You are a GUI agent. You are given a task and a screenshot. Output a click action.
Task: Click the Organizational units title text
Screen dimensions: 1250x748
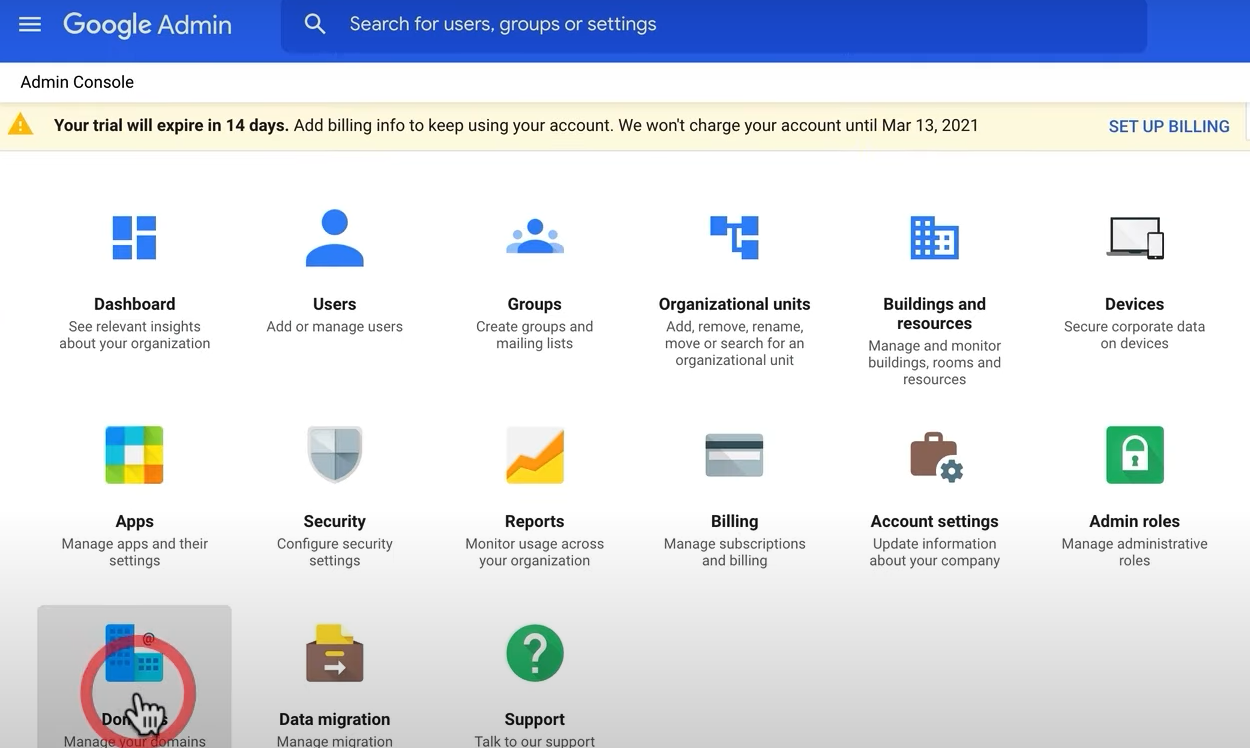[735, 304]
